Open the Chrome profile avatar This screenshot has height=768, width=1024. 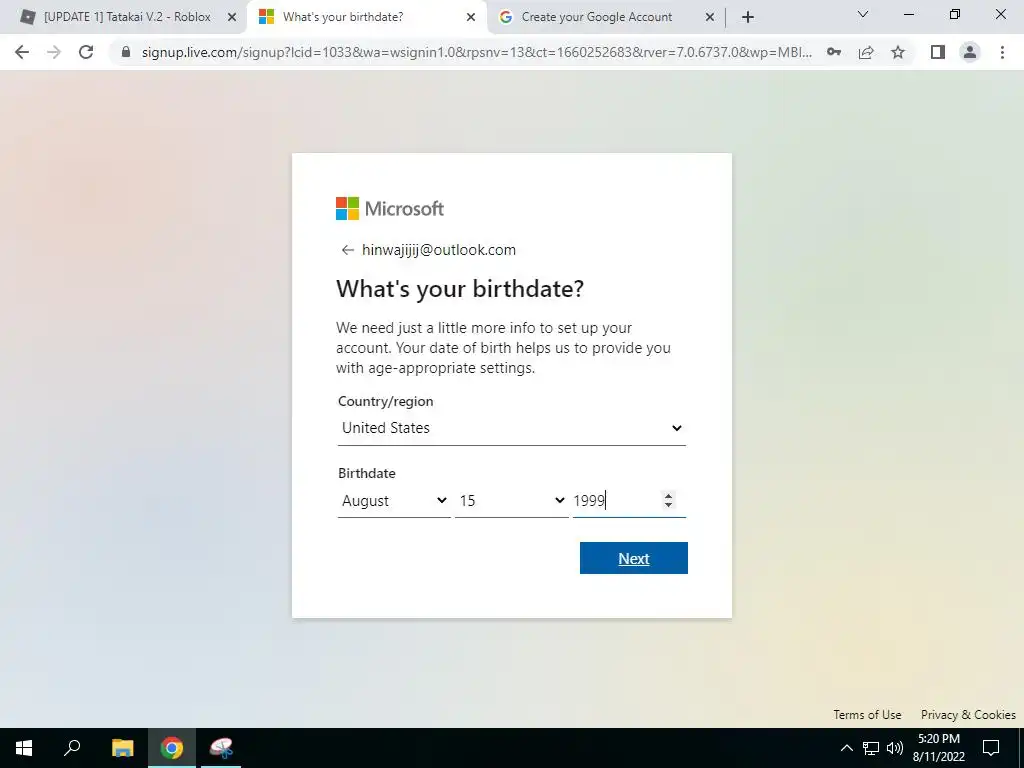970,52
